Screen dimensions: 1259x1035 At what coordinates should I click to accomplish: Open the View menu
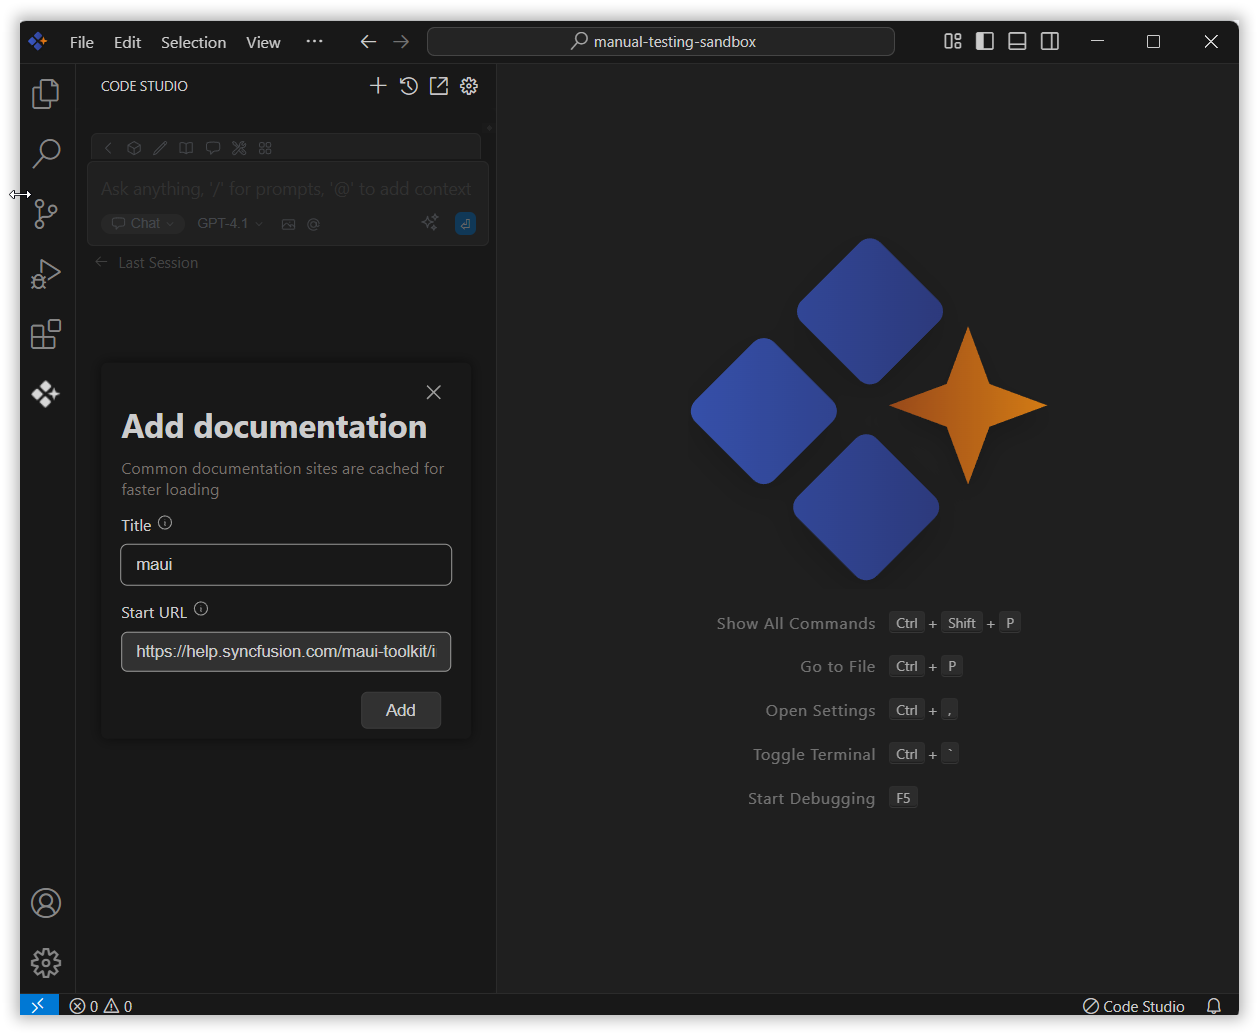point(263,42)
